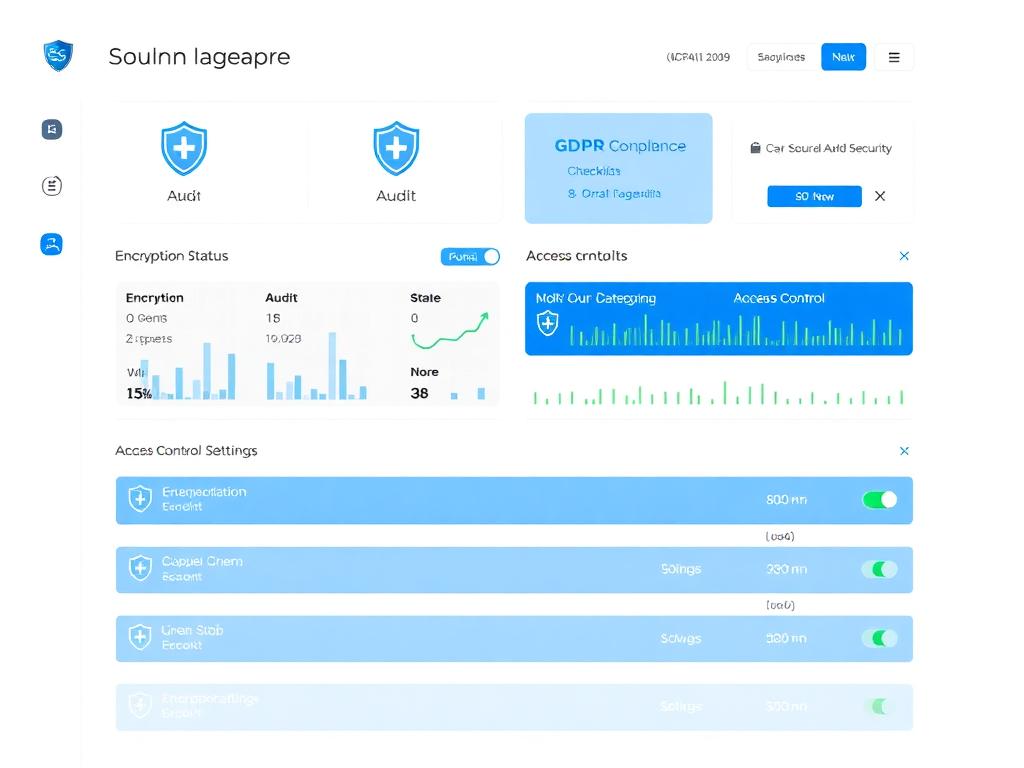Open the hamburger menu in the top-right corner
Image resolution: width=1024 pixels, height=768 pixels.
click(x=894, y=57)
